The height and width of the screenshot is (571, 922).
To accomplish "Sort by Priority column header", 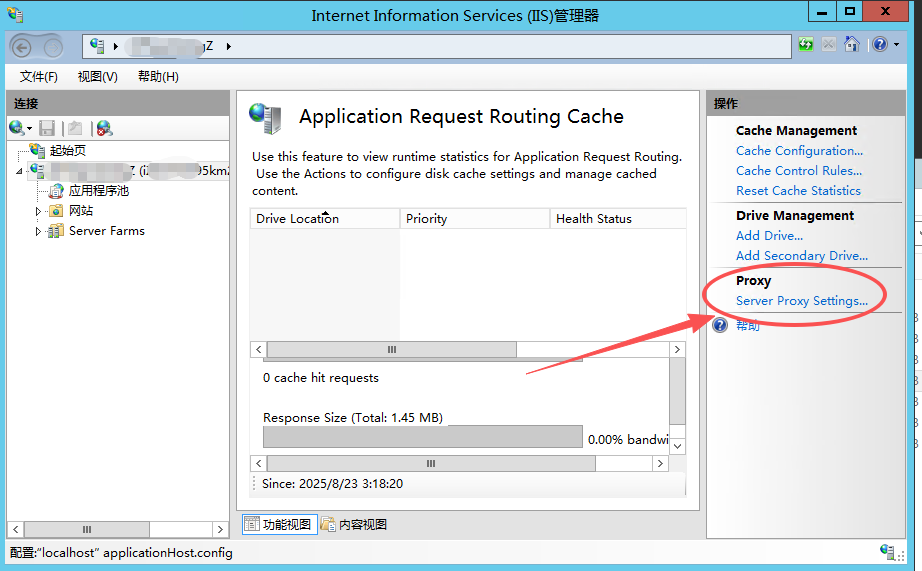I will tap(475, 219).
